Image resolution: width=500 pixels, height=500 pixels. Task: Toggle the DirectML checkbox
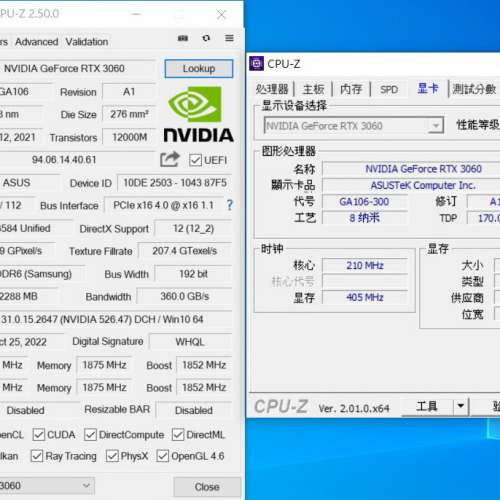tap(178, 435)
